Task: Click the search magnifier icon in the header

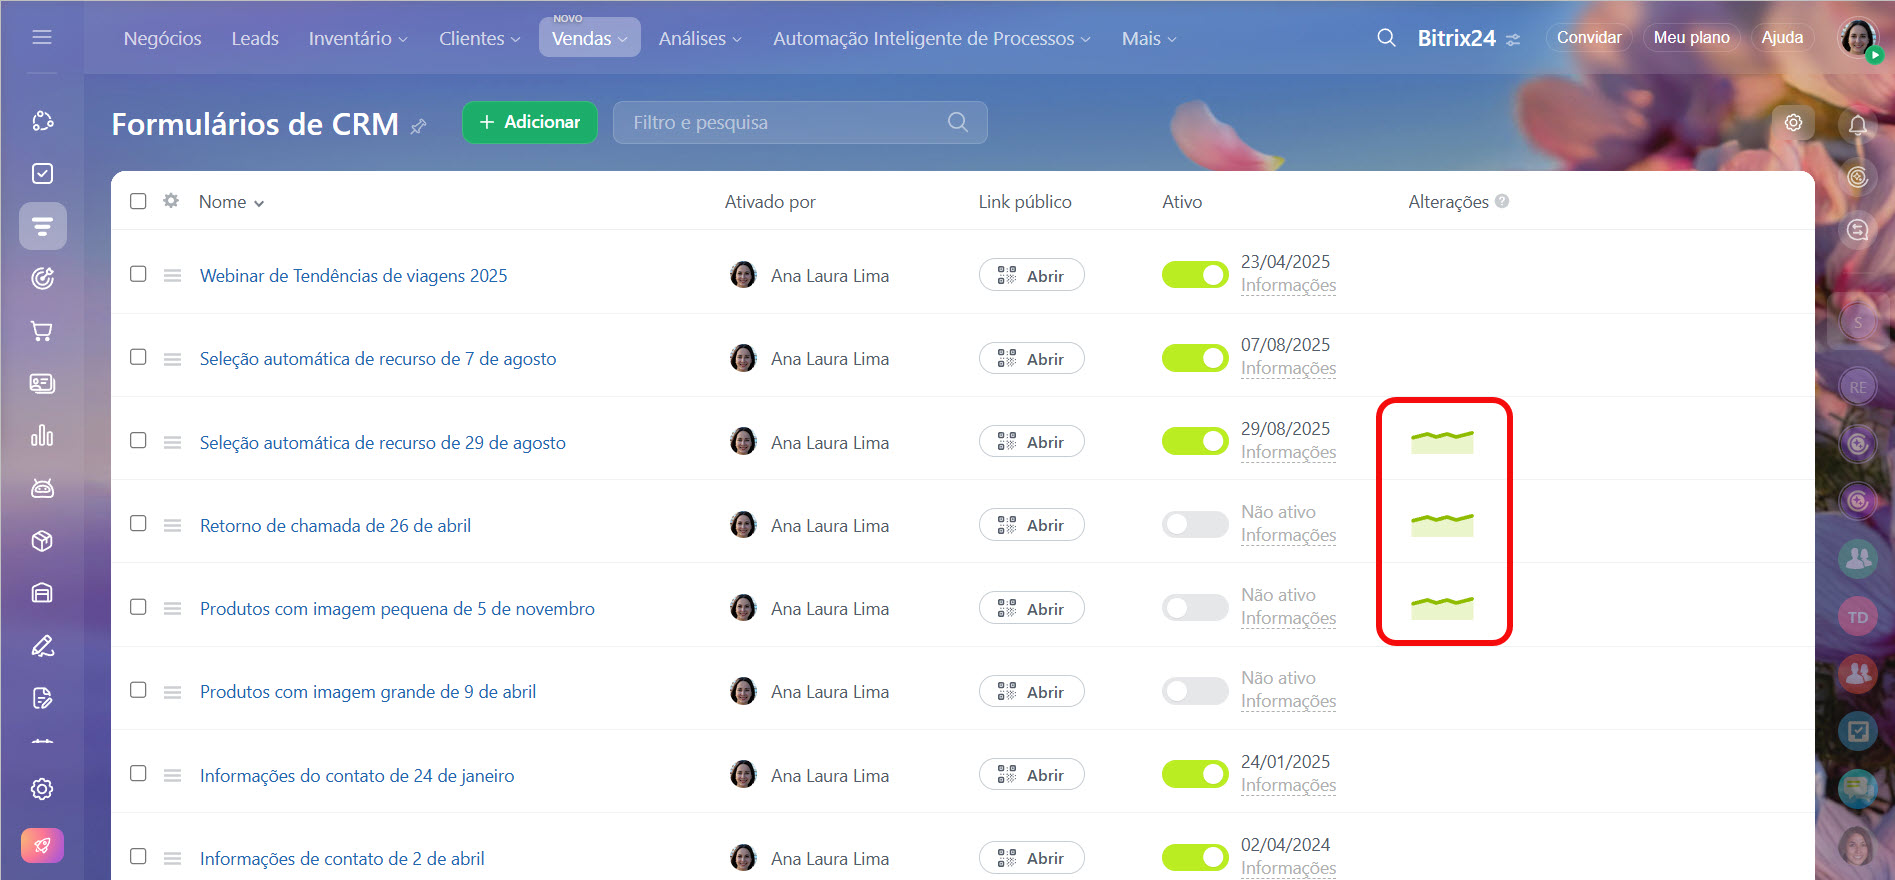Action: click(x=1386, y=38)
